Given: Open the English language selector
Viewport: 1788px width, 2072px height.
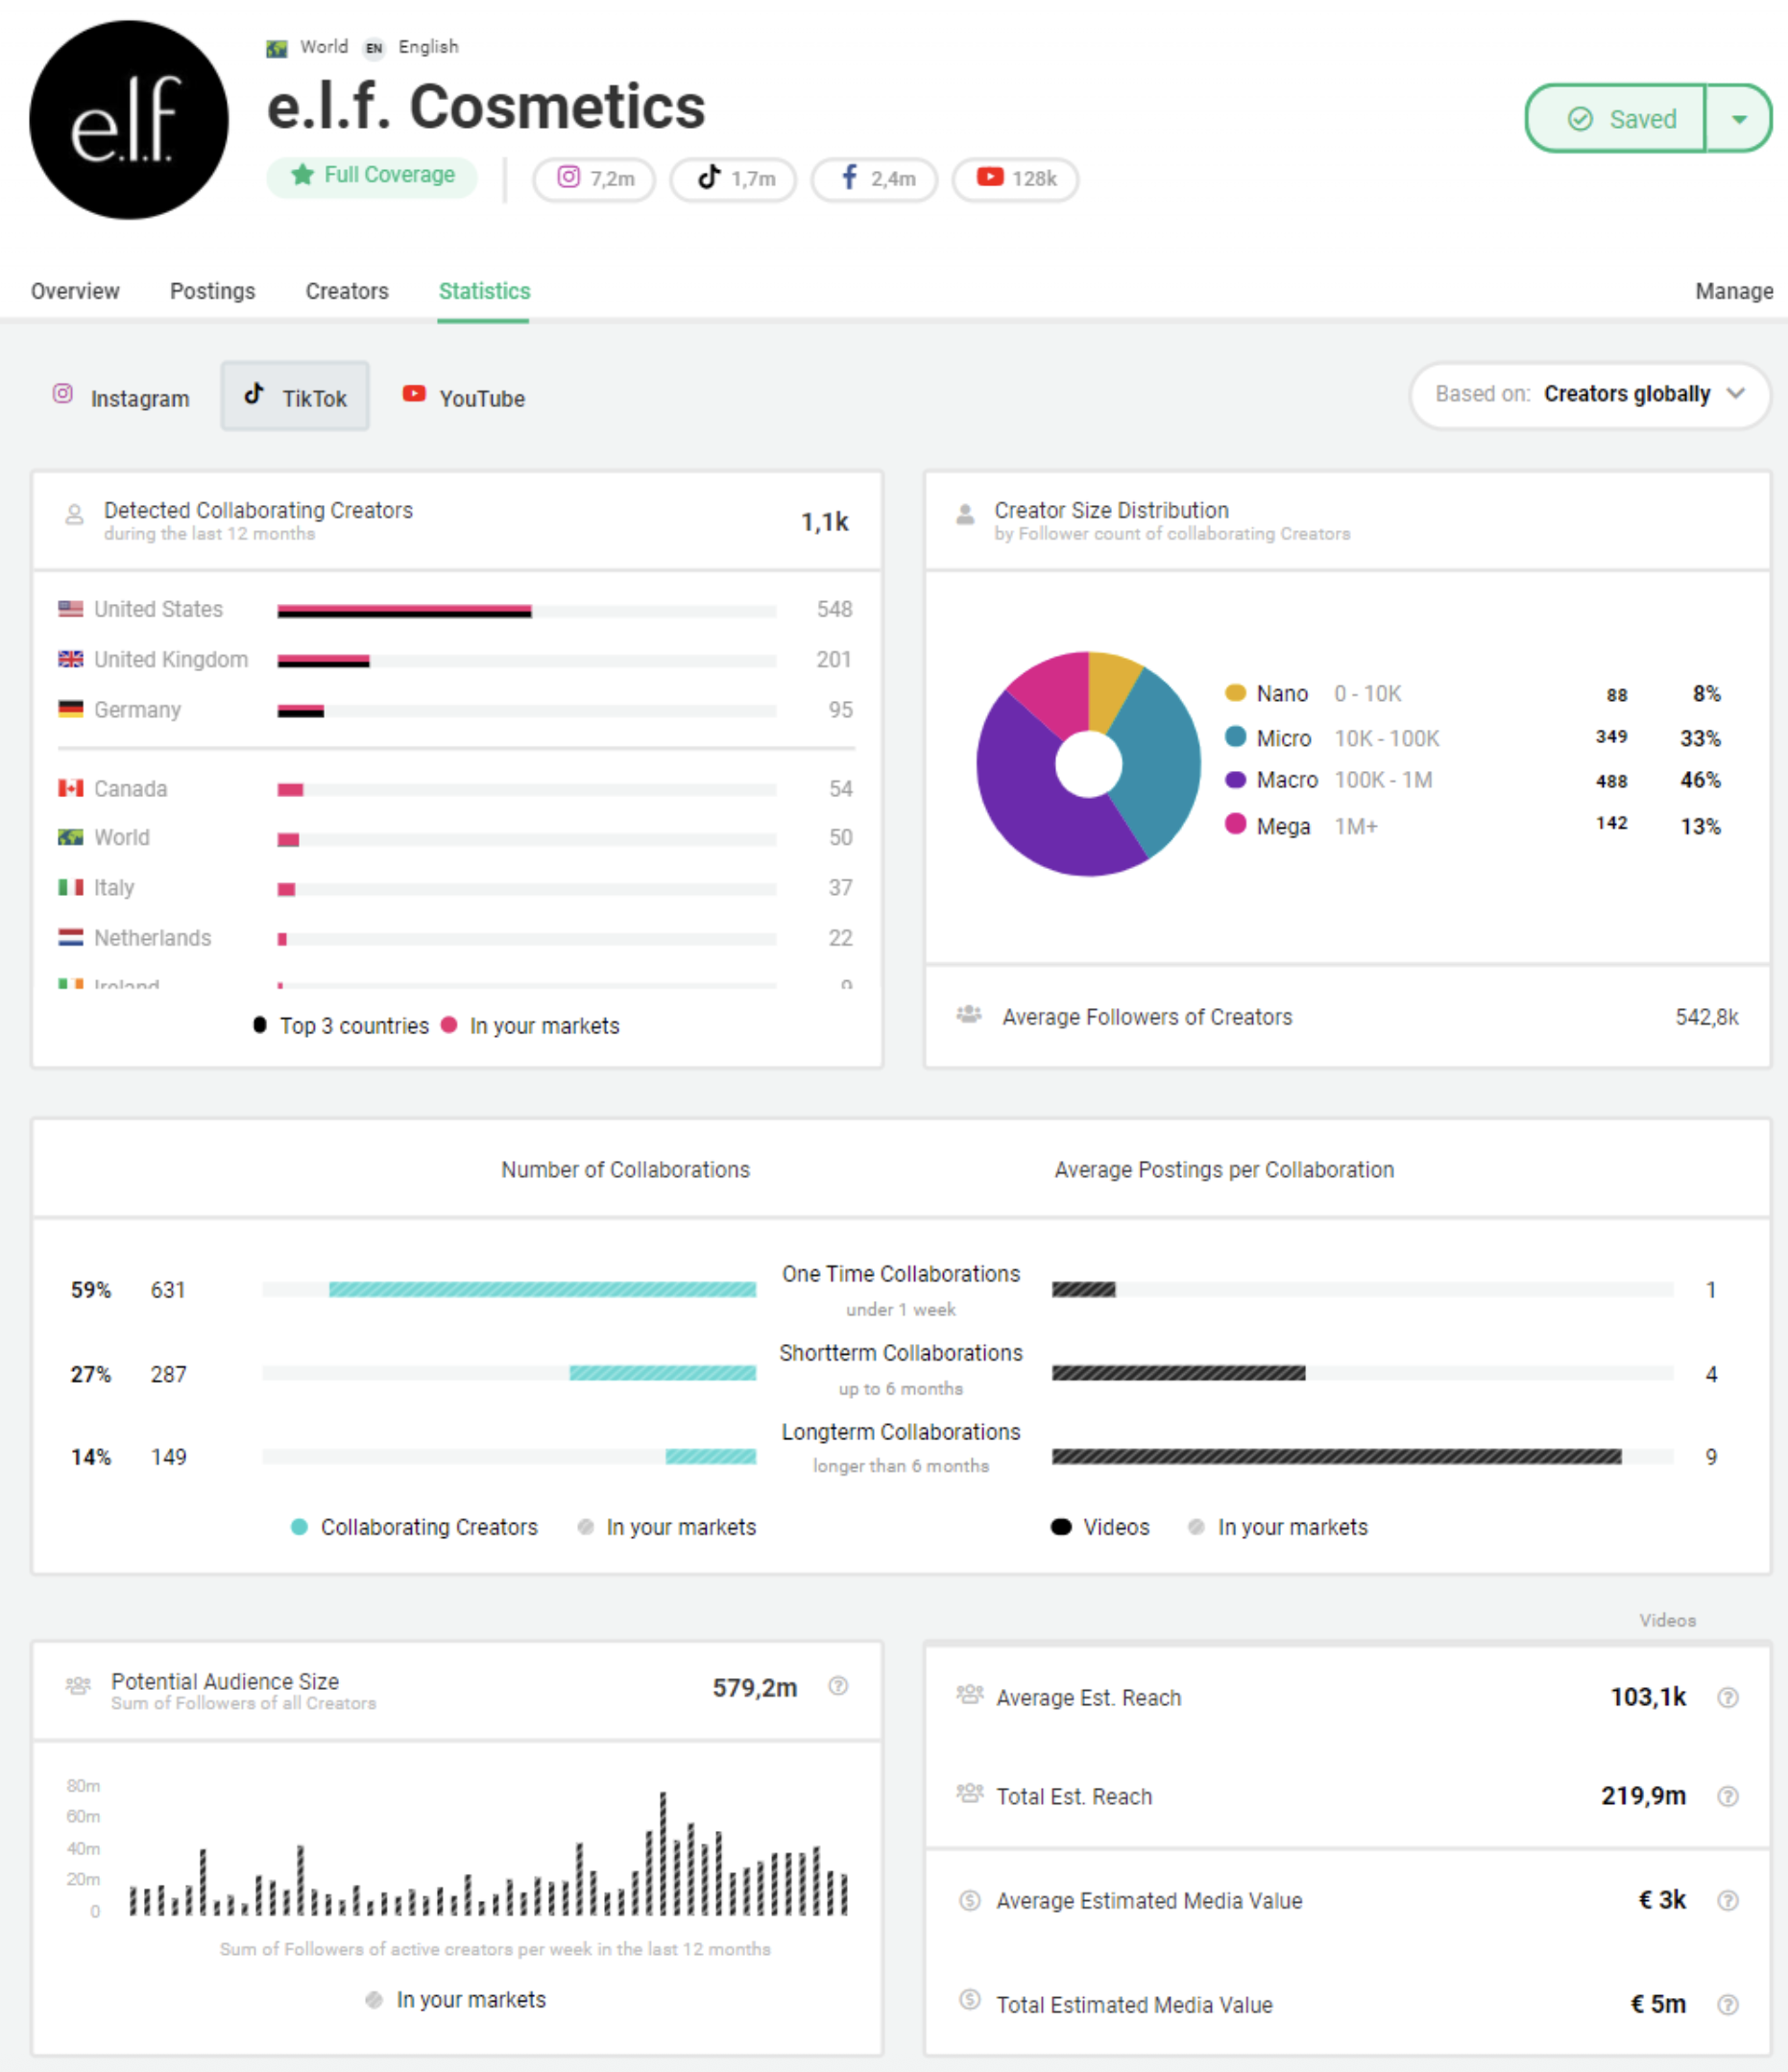Looking at the screenshot, I should 428,46.
